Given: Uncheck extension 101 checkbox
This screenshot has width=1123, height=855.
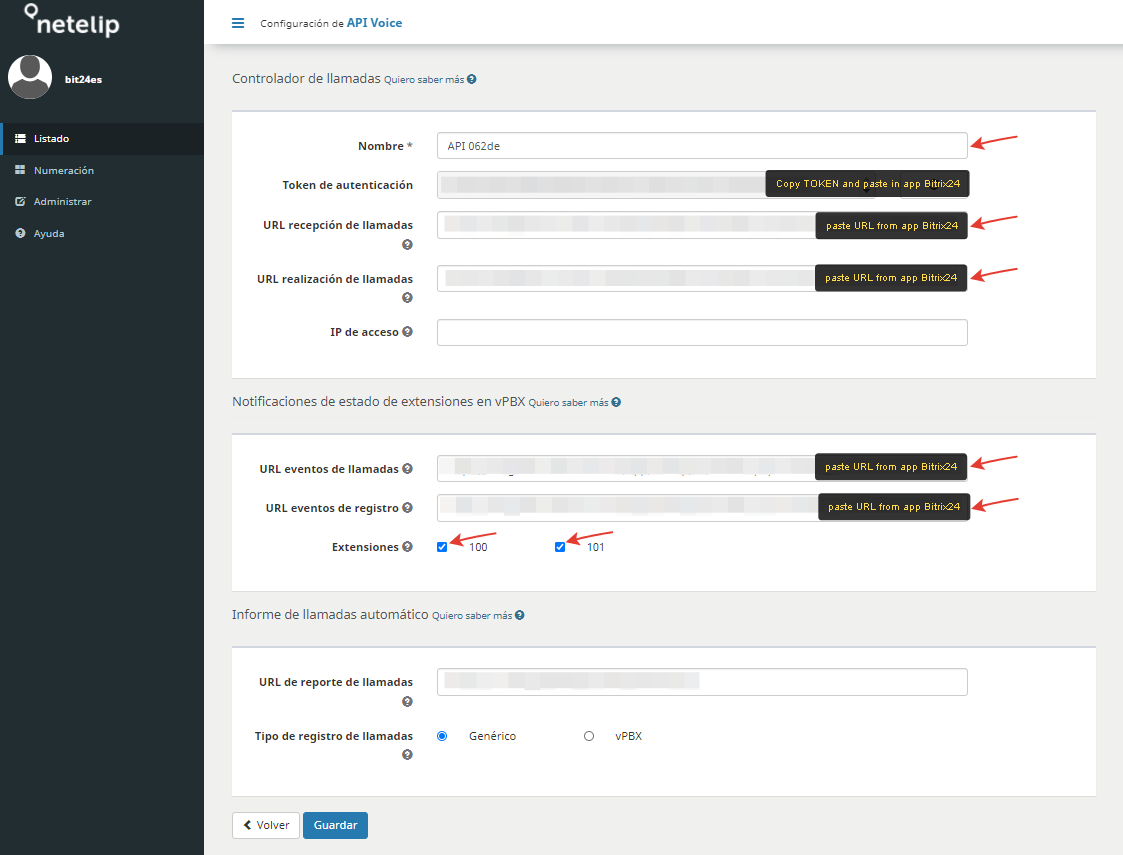Looking at the screenshot, I should pyautogui.click(x=560, y=547).
